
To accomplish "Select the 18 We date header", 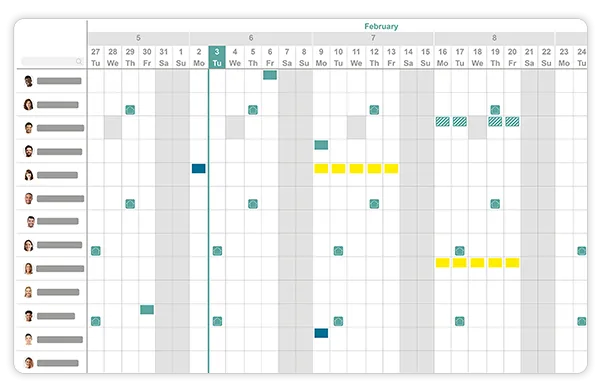I will point(478,57).
